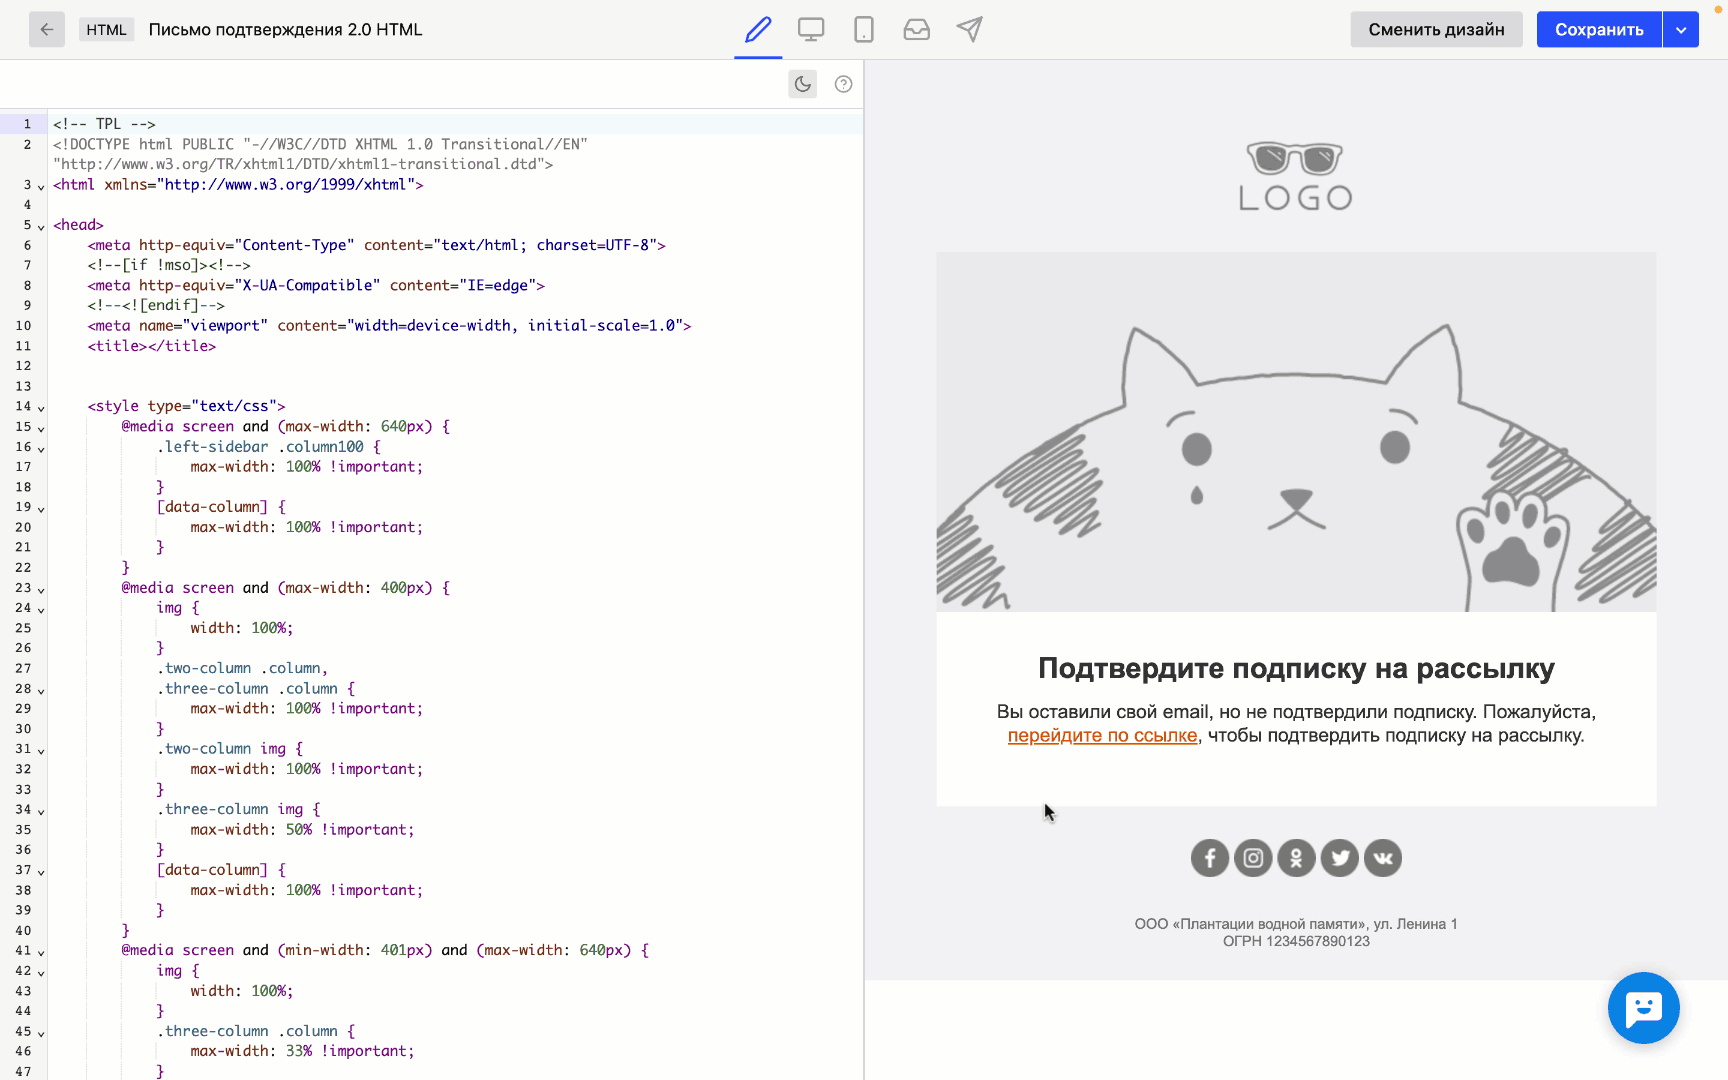Image resolution: width=1728 pixels, height=1080 pixels.
Task: Go back using the arrow button
Action: coord(46,29)
